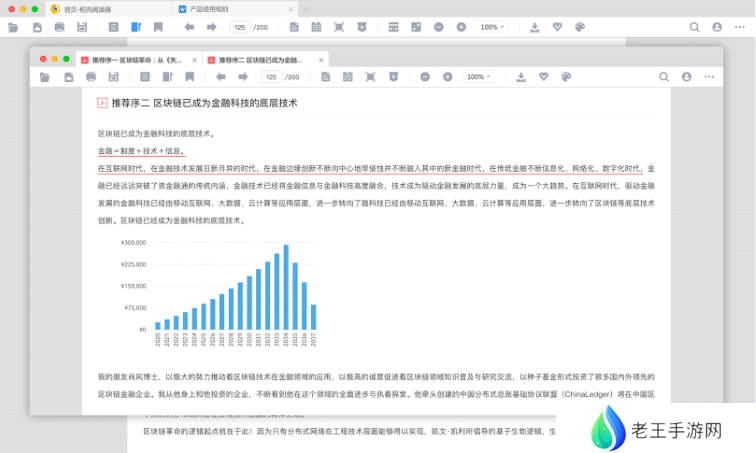Click presentation icon in back window toolbar
Image resolution: width=756 pixels, height=453 pixels.
pos(362,27)
